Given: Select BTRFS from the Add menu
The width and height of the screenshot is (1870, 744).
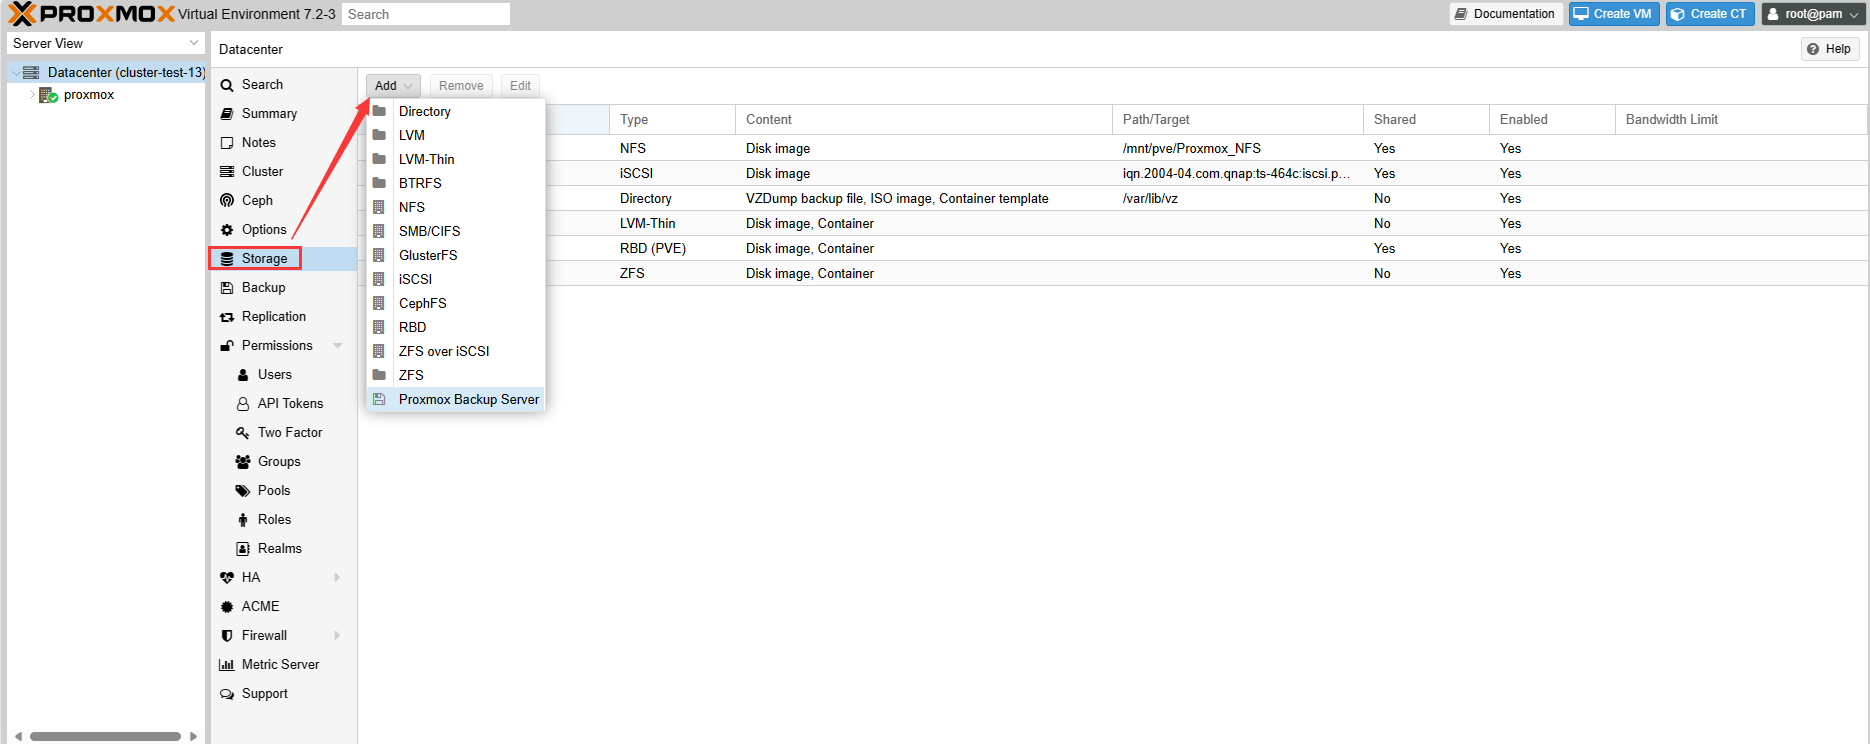Looking at the screenshot, I should (x=456, y=183).
